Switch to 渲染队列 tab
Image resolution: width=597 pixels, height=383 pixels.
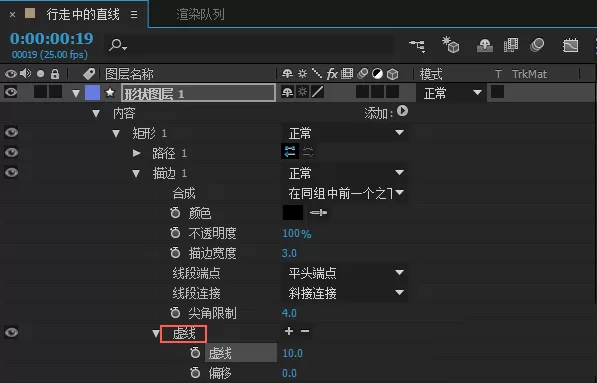[200, 14]
